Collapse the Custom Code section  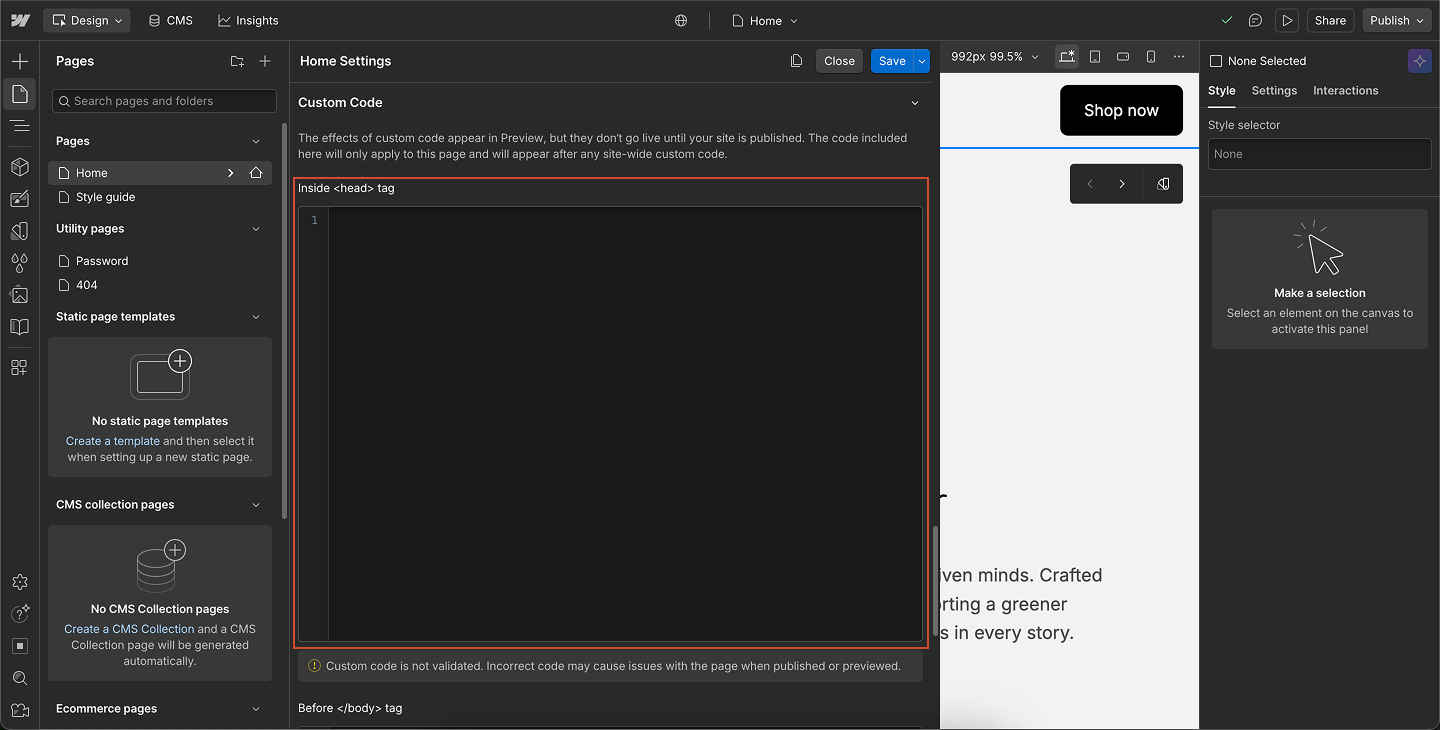click(x=915, y=103)
